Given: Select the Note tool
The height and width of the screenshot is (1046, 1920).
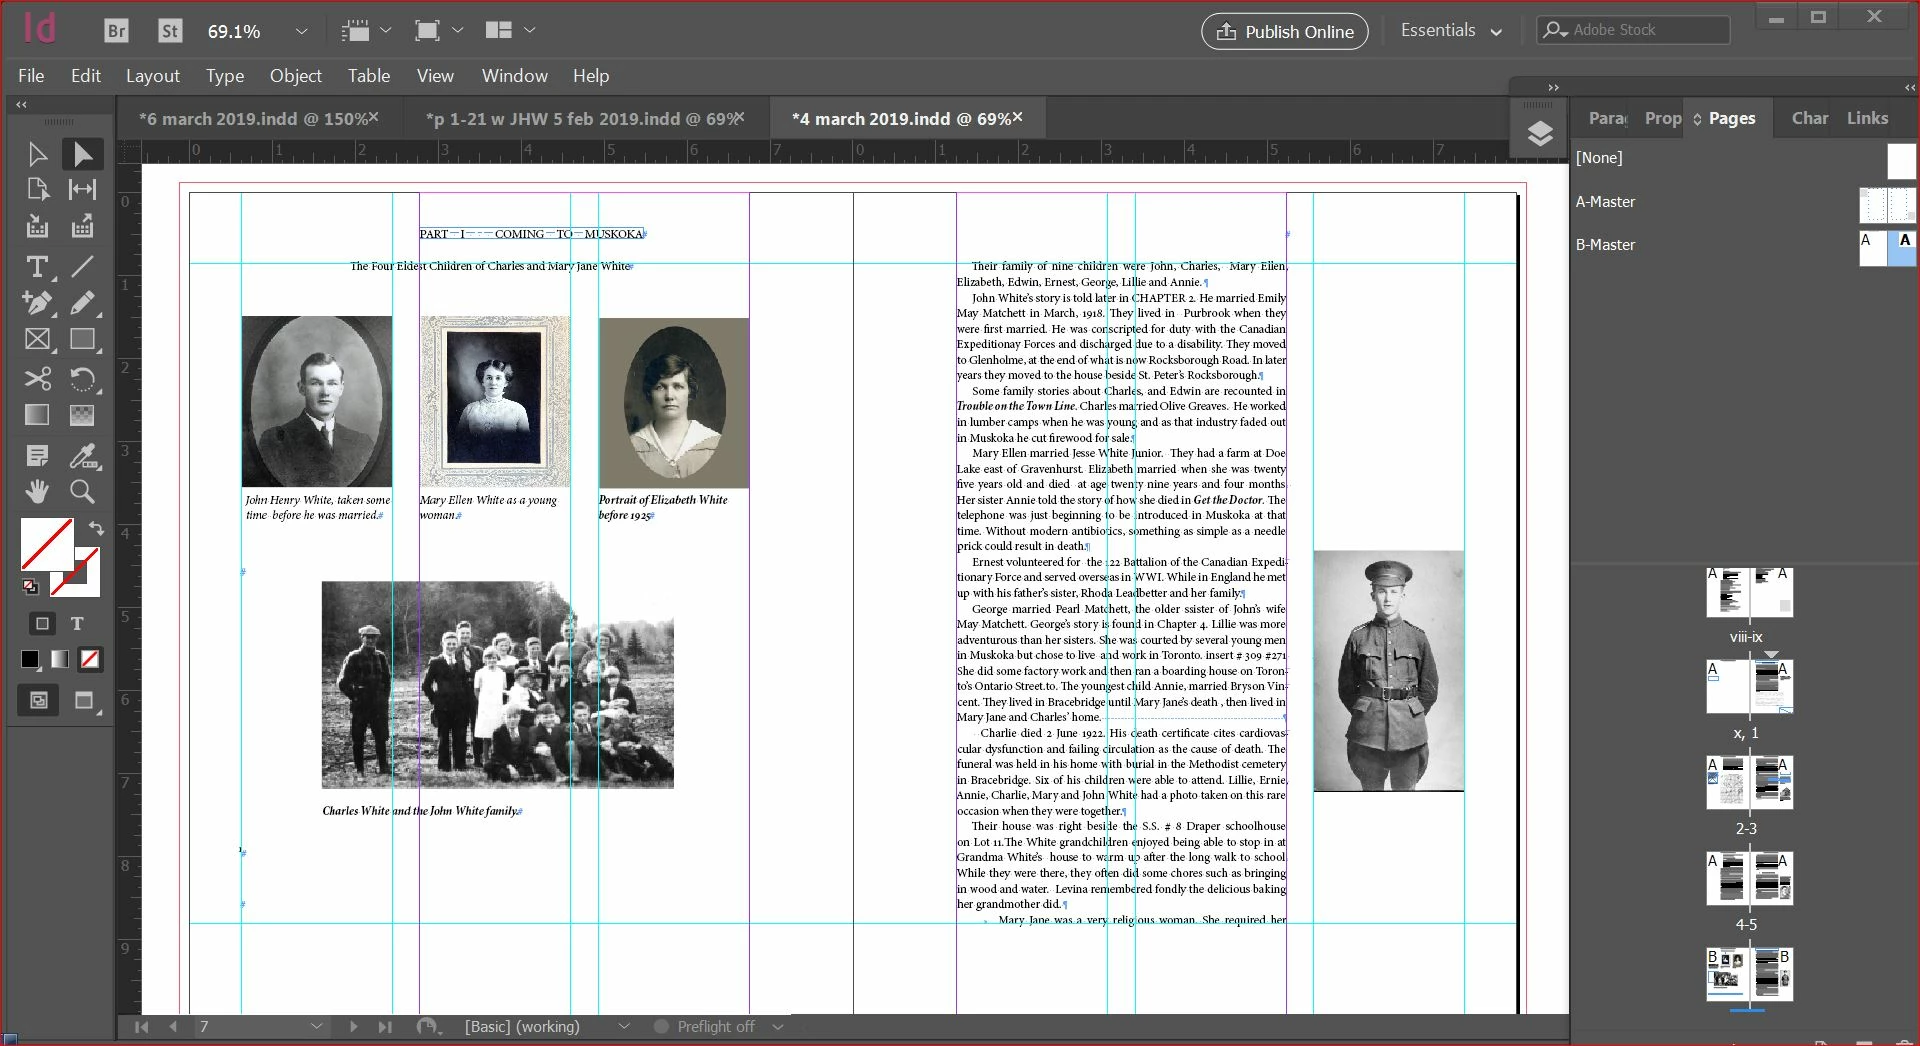Looking at the screenshot, I should pos(37,456).
